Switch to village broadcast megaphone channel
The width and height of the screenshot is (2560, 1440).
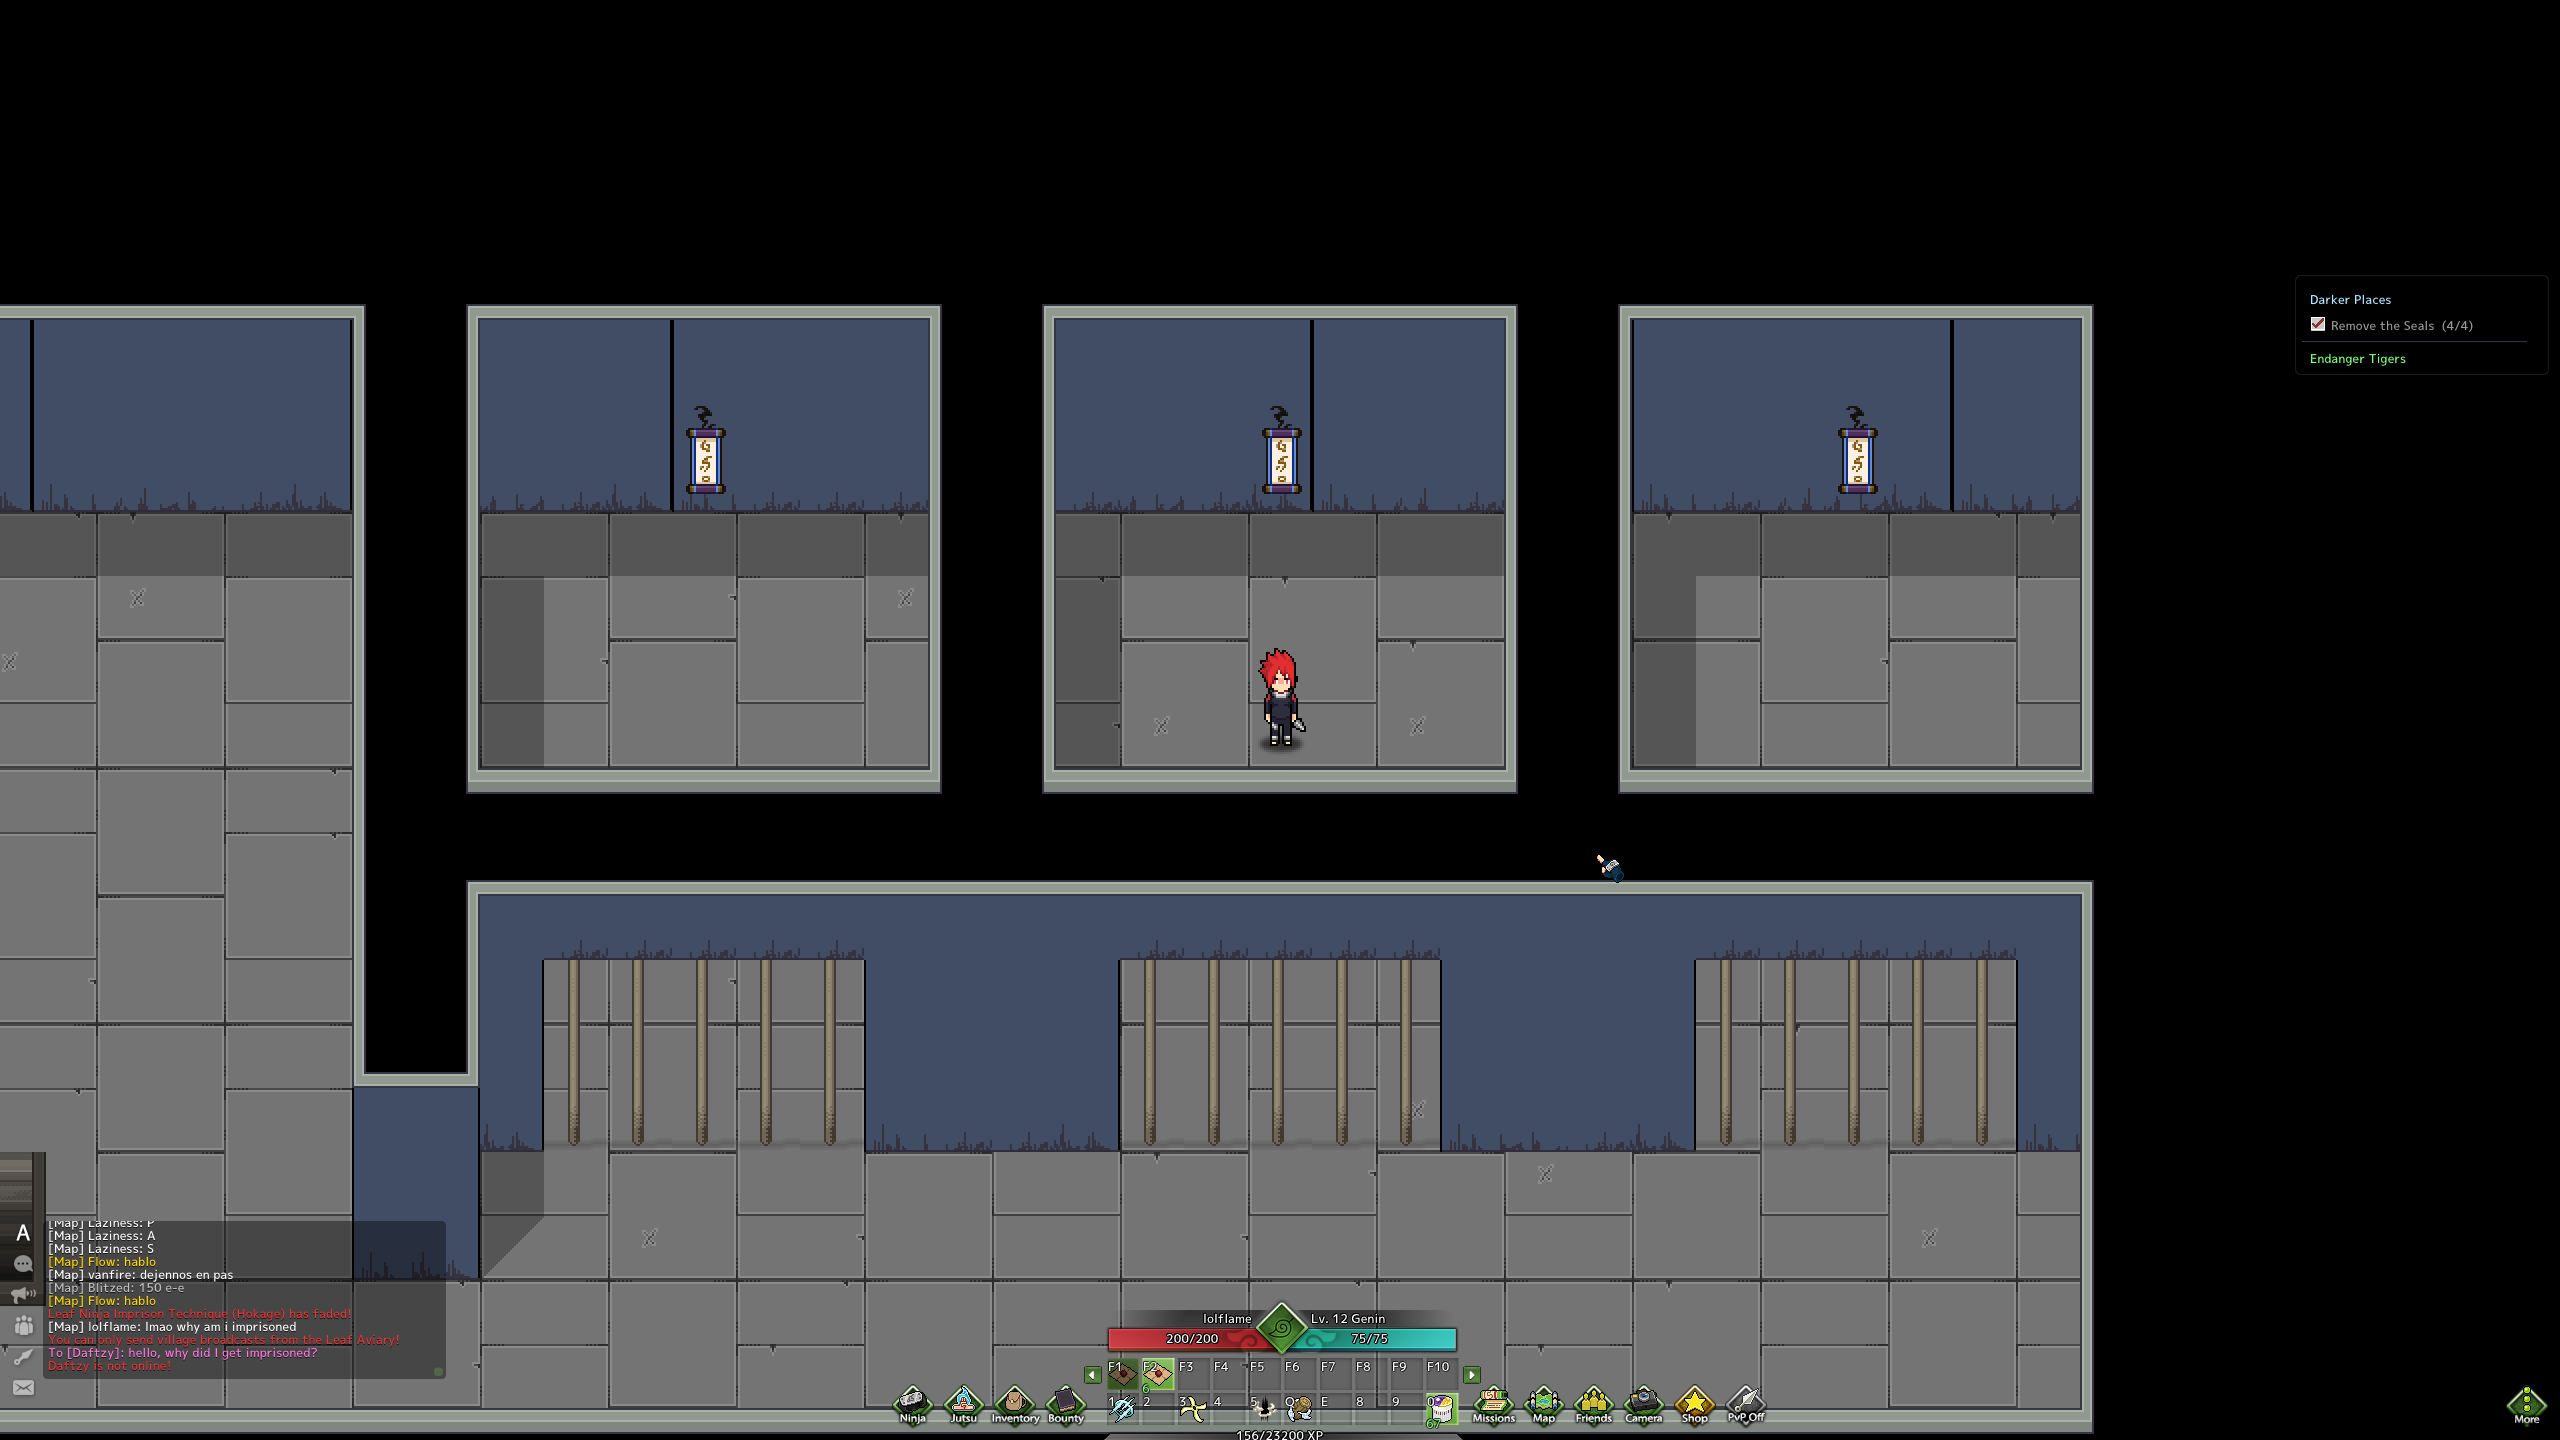coord(22,1295)
